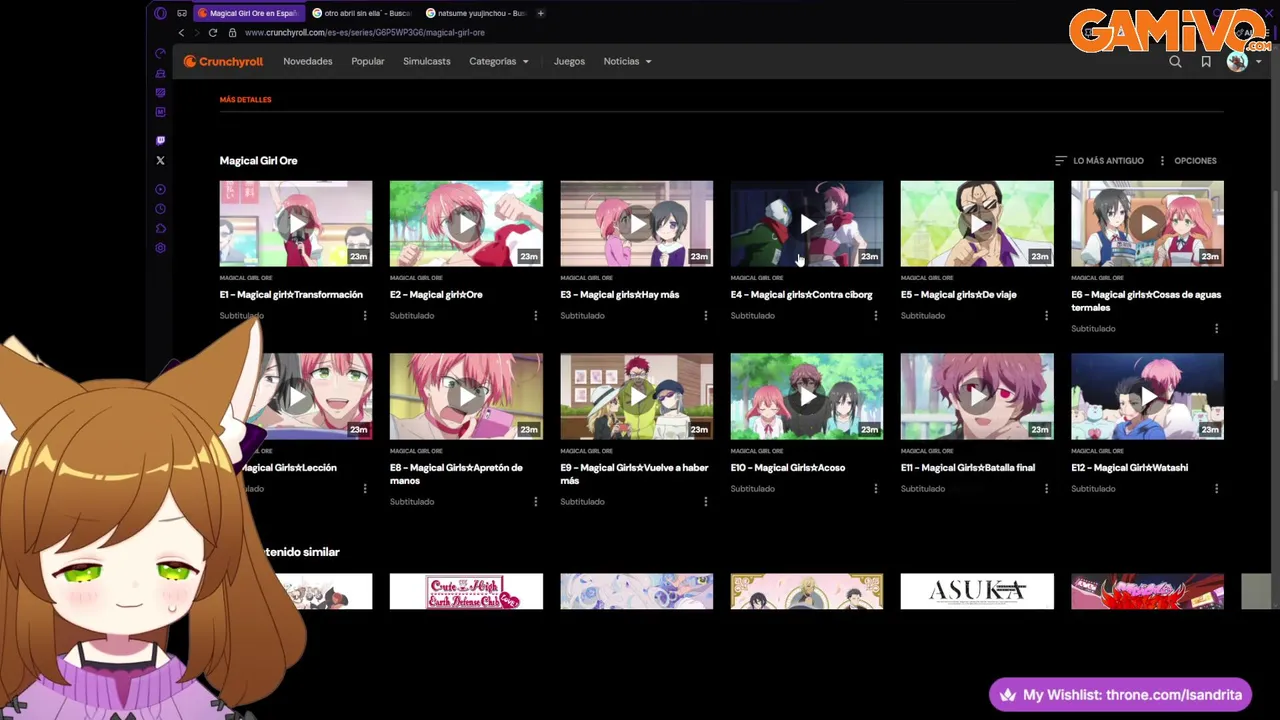Play episode 9 thumbnail

click(x=637, y=397)
